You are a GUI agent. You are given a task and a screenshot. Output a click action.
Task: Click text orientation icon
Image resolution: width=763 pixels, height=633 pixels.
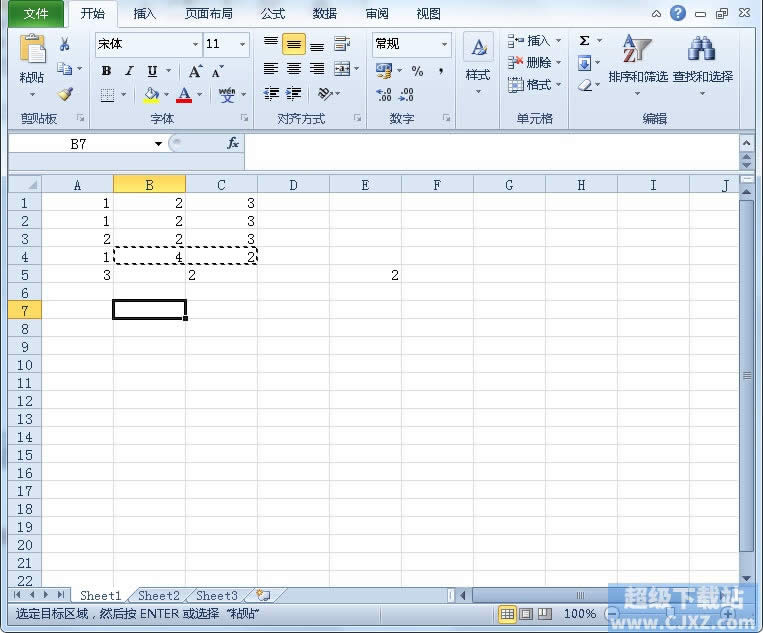point(325,93)
